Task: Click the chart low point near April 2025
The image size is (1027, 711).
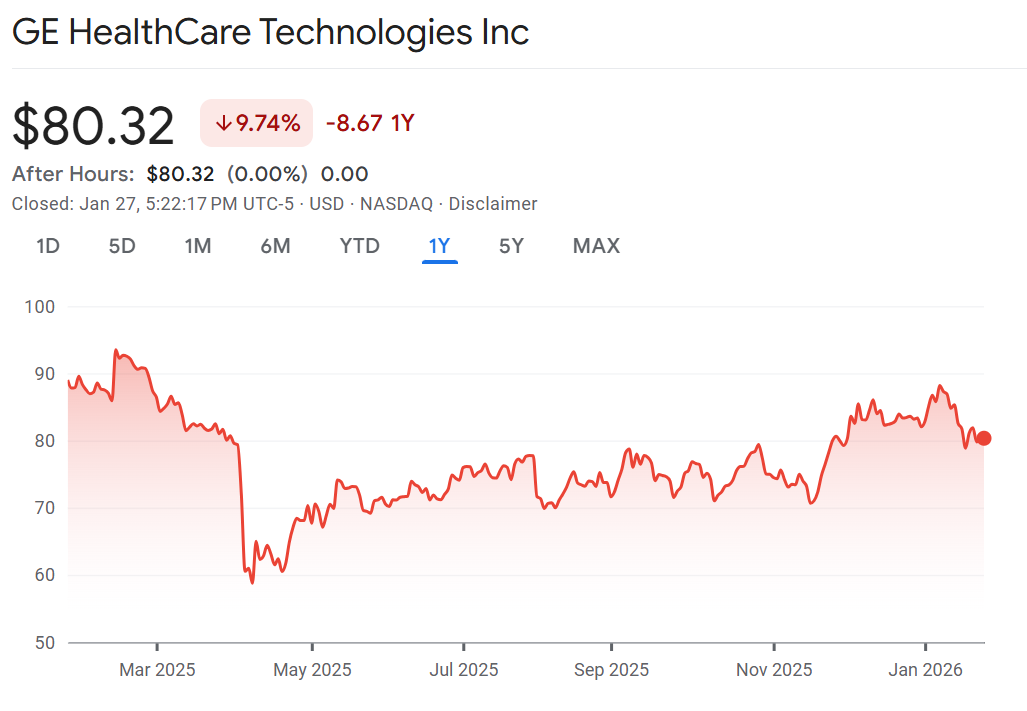Action: [x=252, y=582]
